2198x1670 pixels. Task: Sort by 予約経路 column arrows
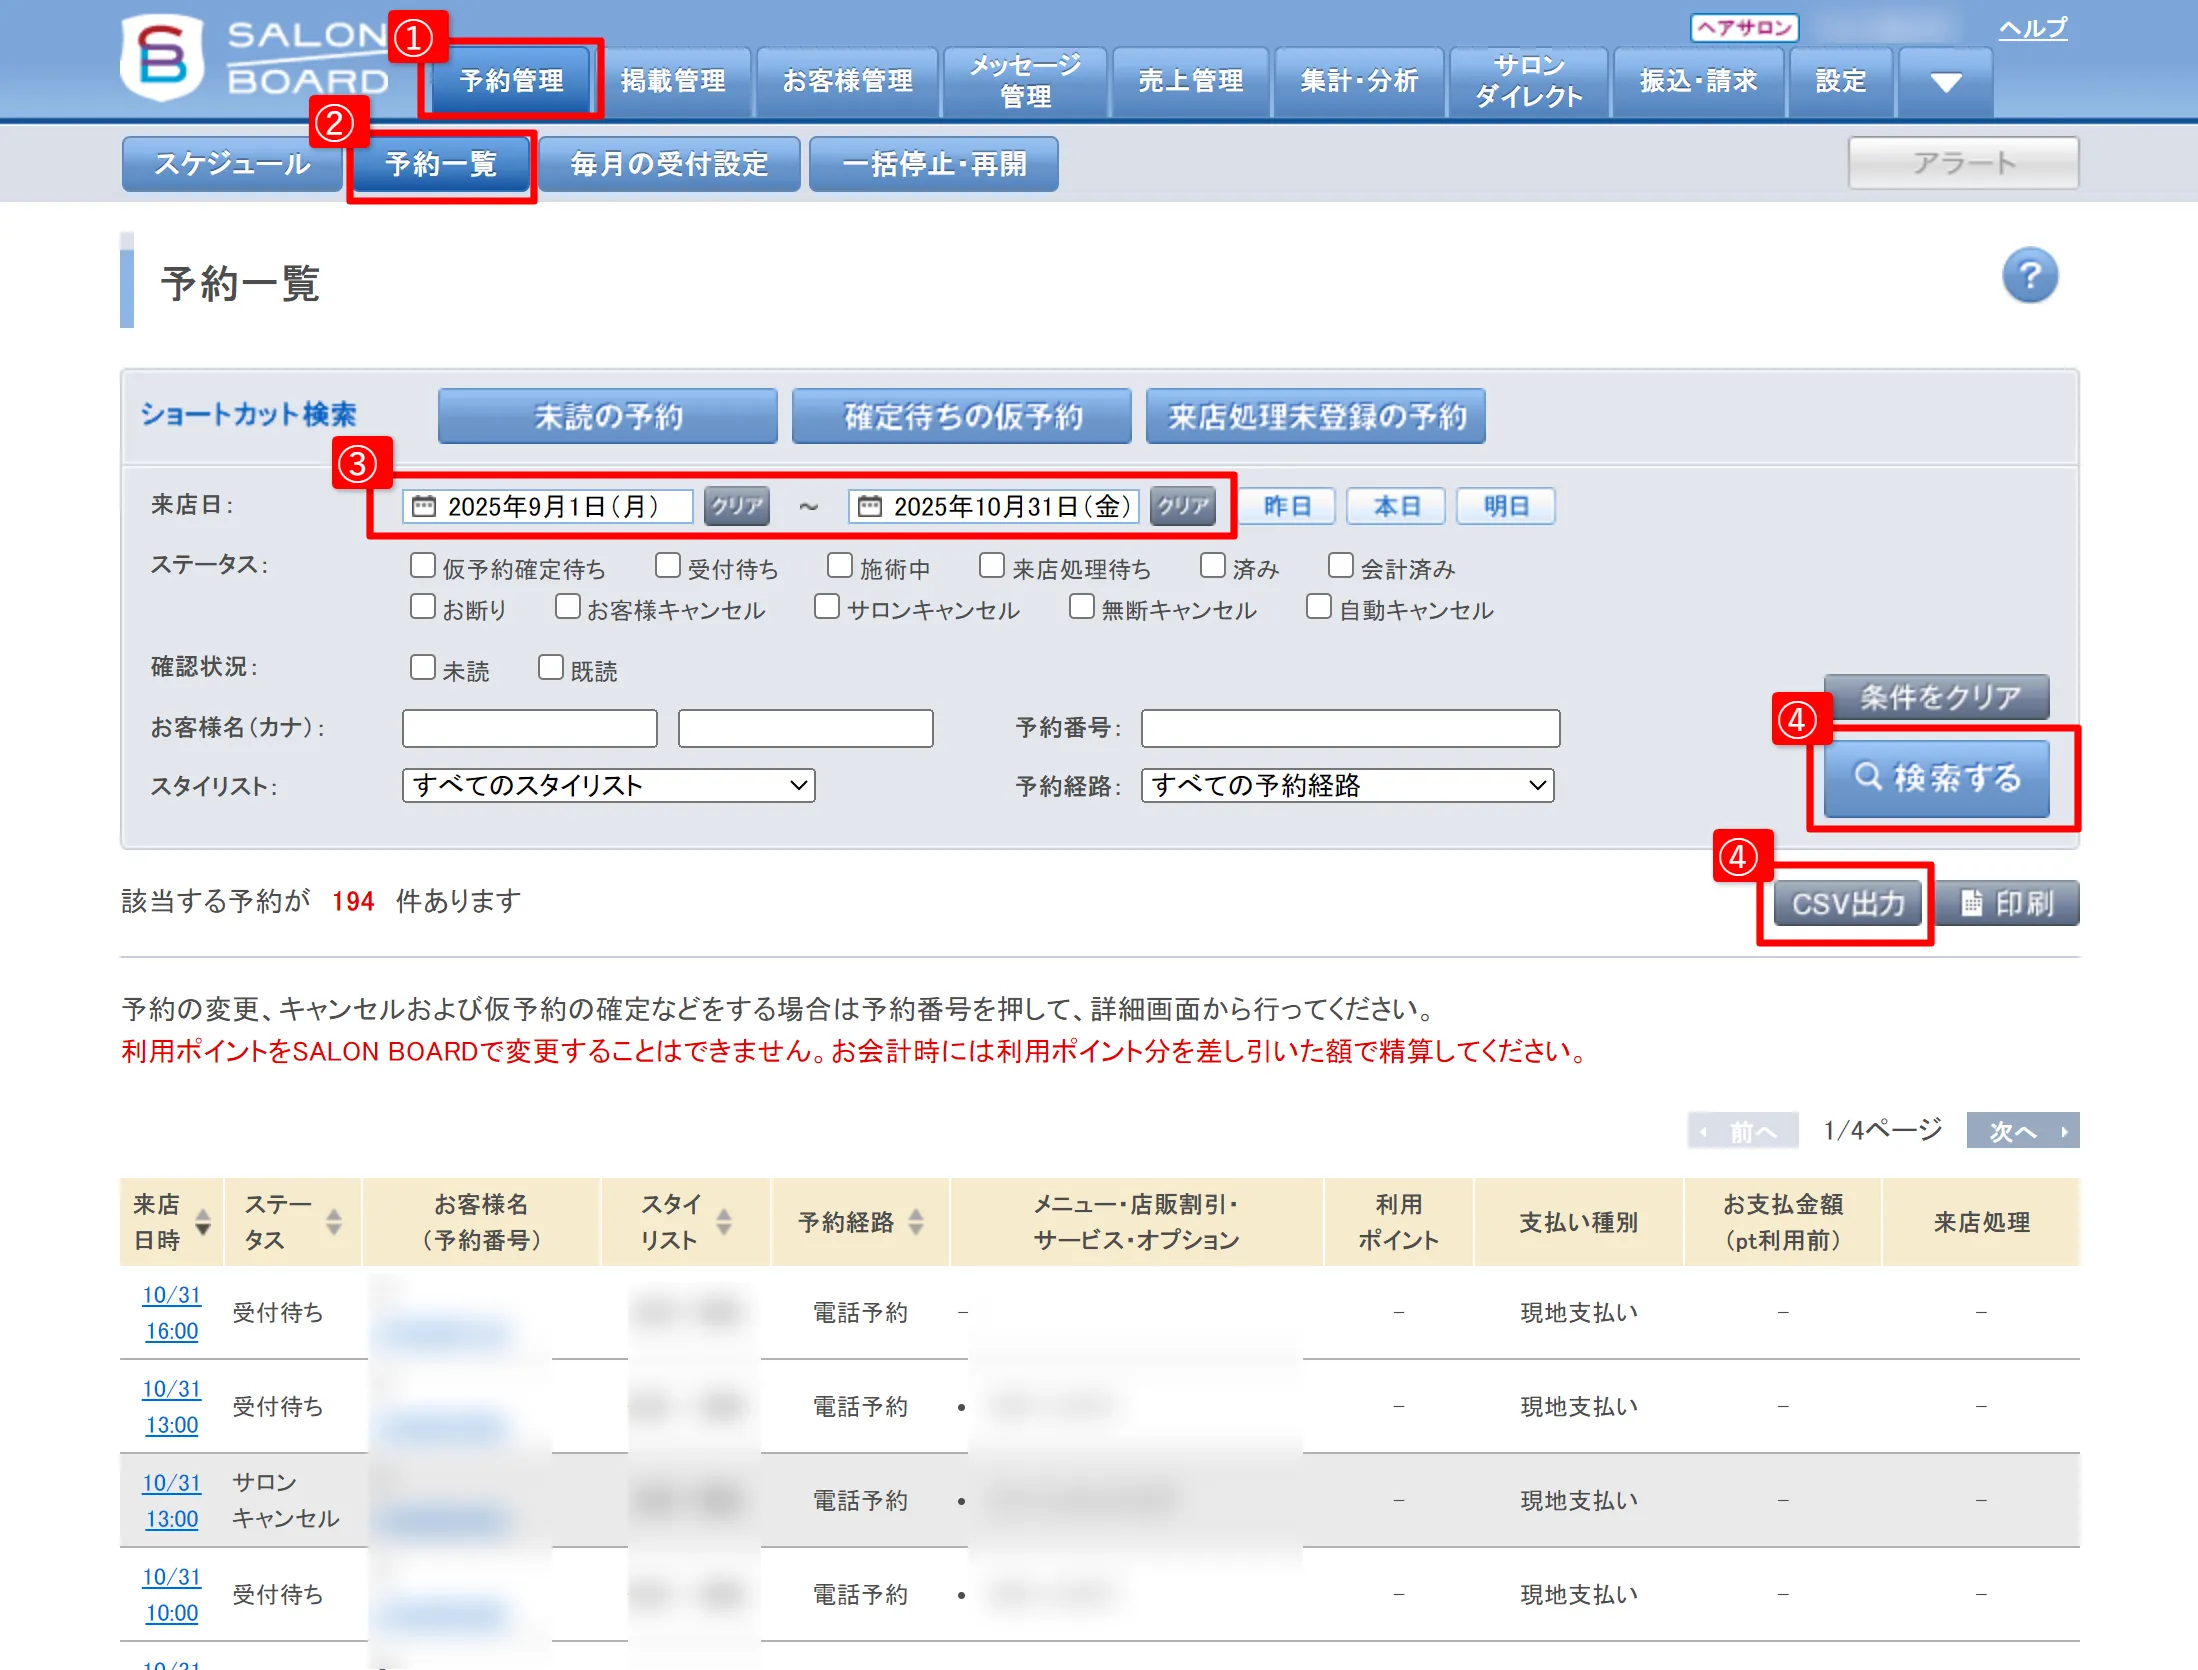click(x=915, y=1221)
